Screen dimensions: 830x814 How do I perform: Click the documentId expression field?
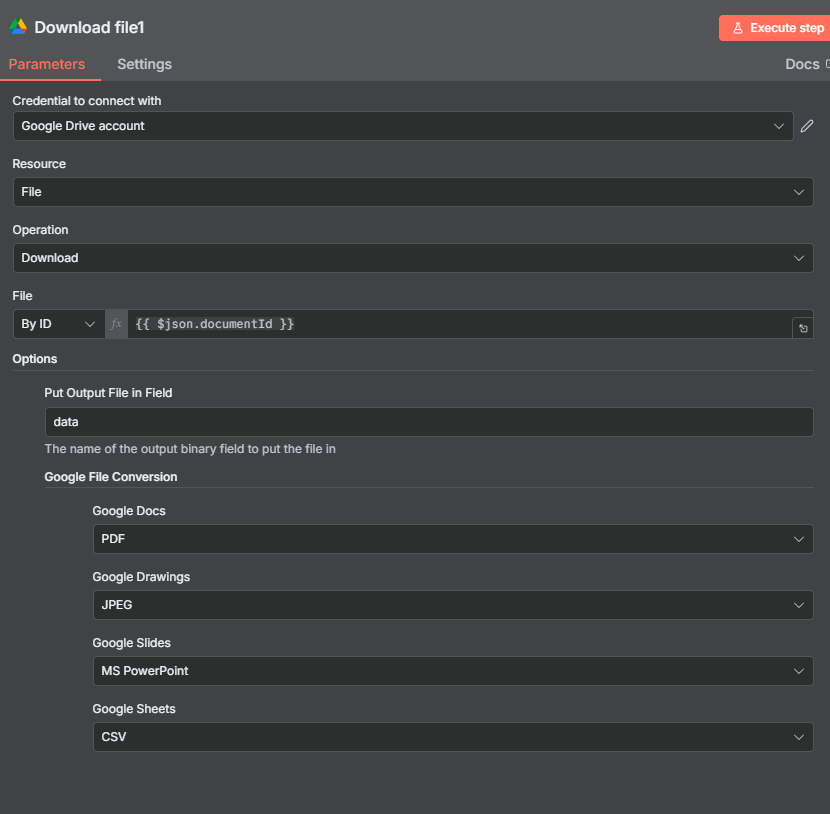click(459, 324)
